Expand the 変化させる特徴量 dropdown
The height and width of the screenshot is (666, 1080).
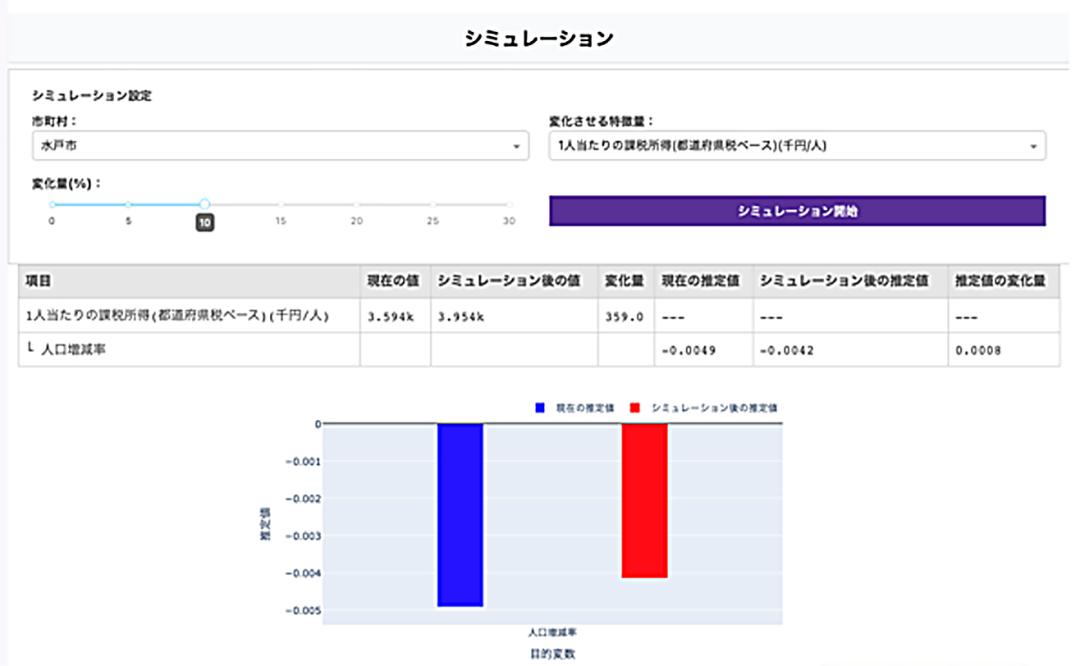click(x=790, y=146)
